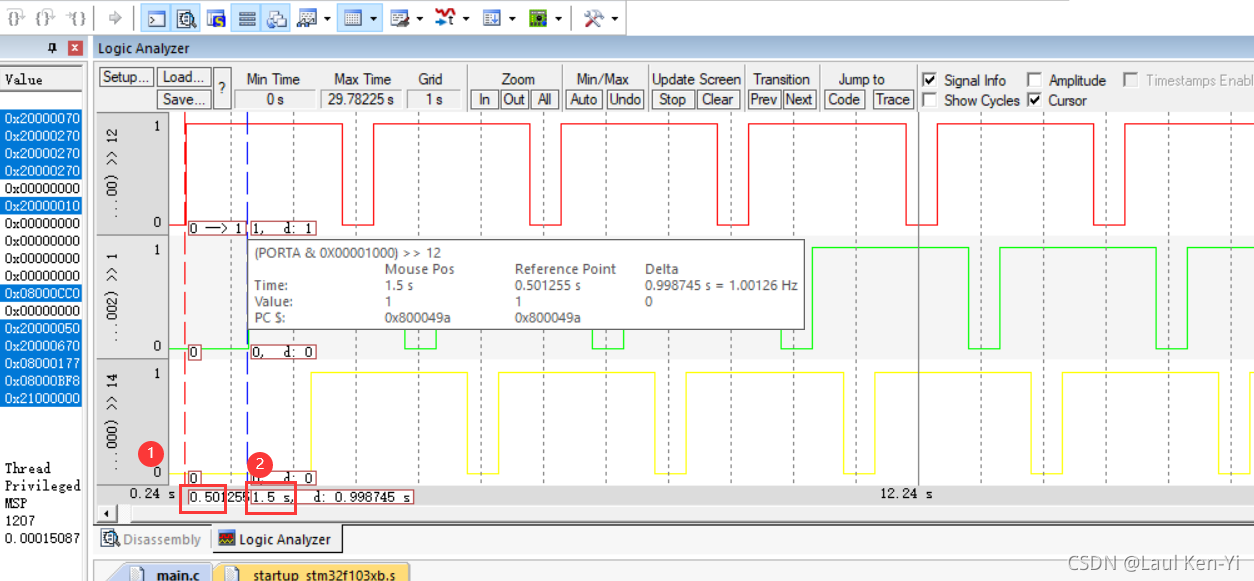
Task: Uncheck the Signal Info checkbox
Action: (929, 80)
